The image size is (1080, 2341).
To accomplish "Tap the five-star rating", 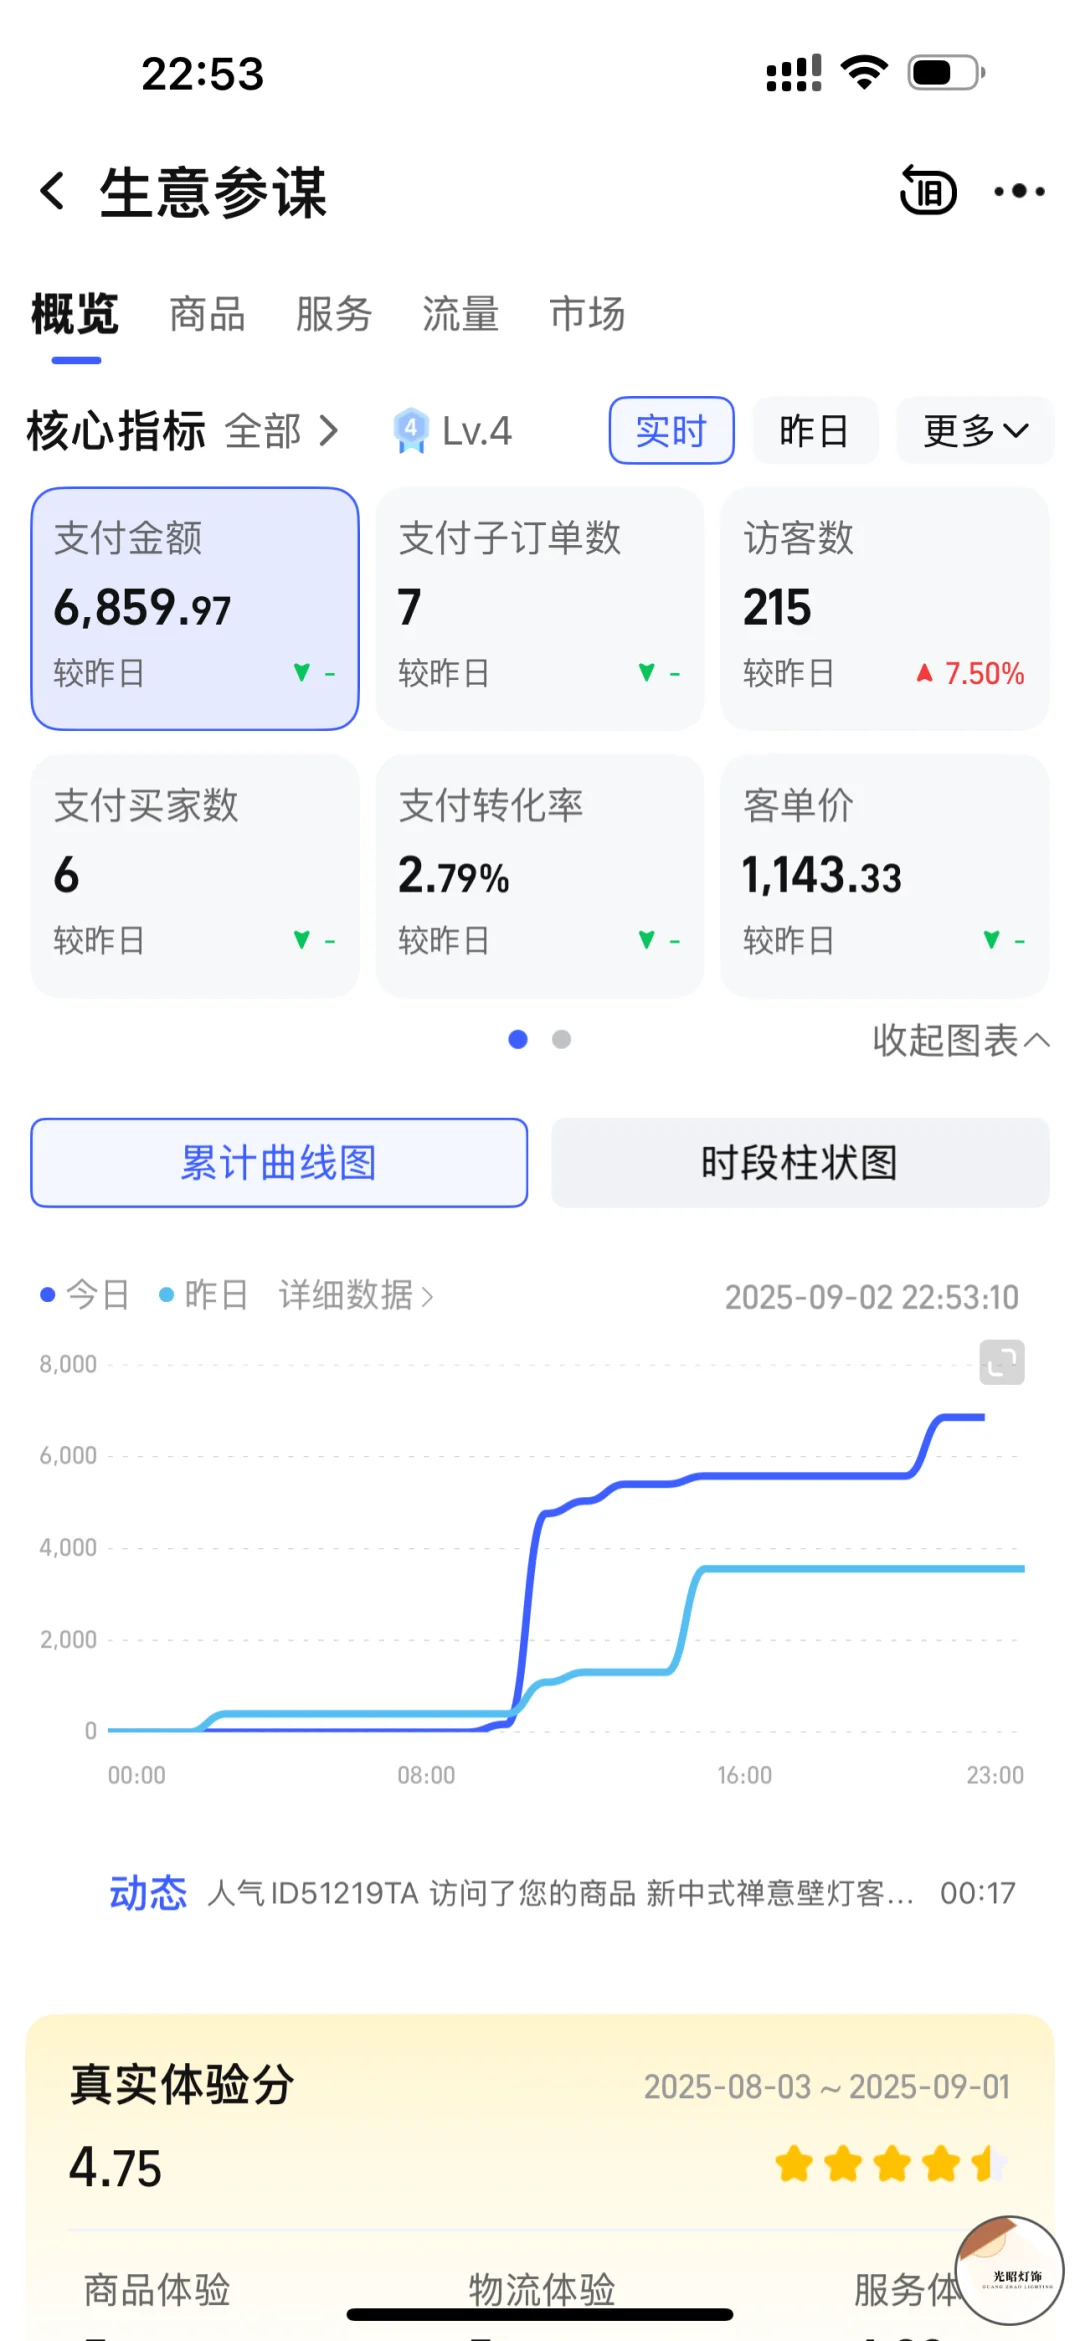I will (x=891, y=2164).
